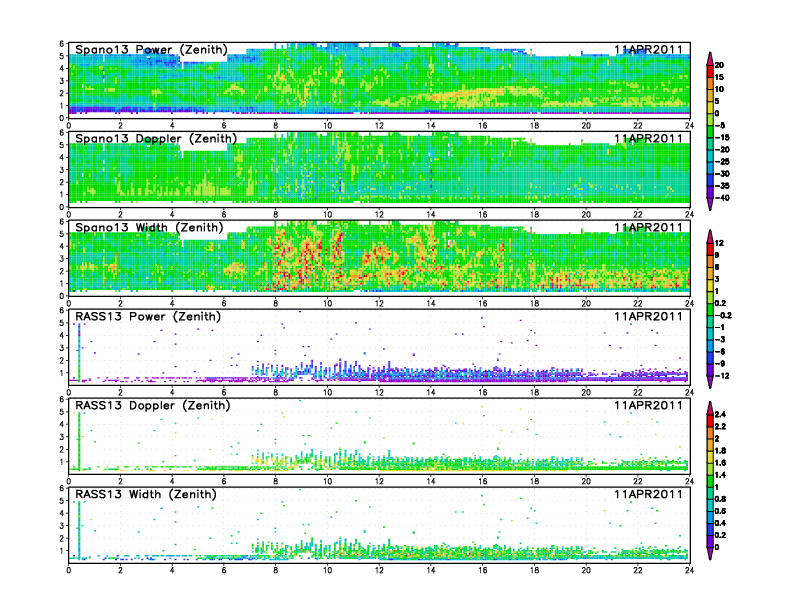Click hour tick 0 under RASS13 Width panel

click(69, 570)
